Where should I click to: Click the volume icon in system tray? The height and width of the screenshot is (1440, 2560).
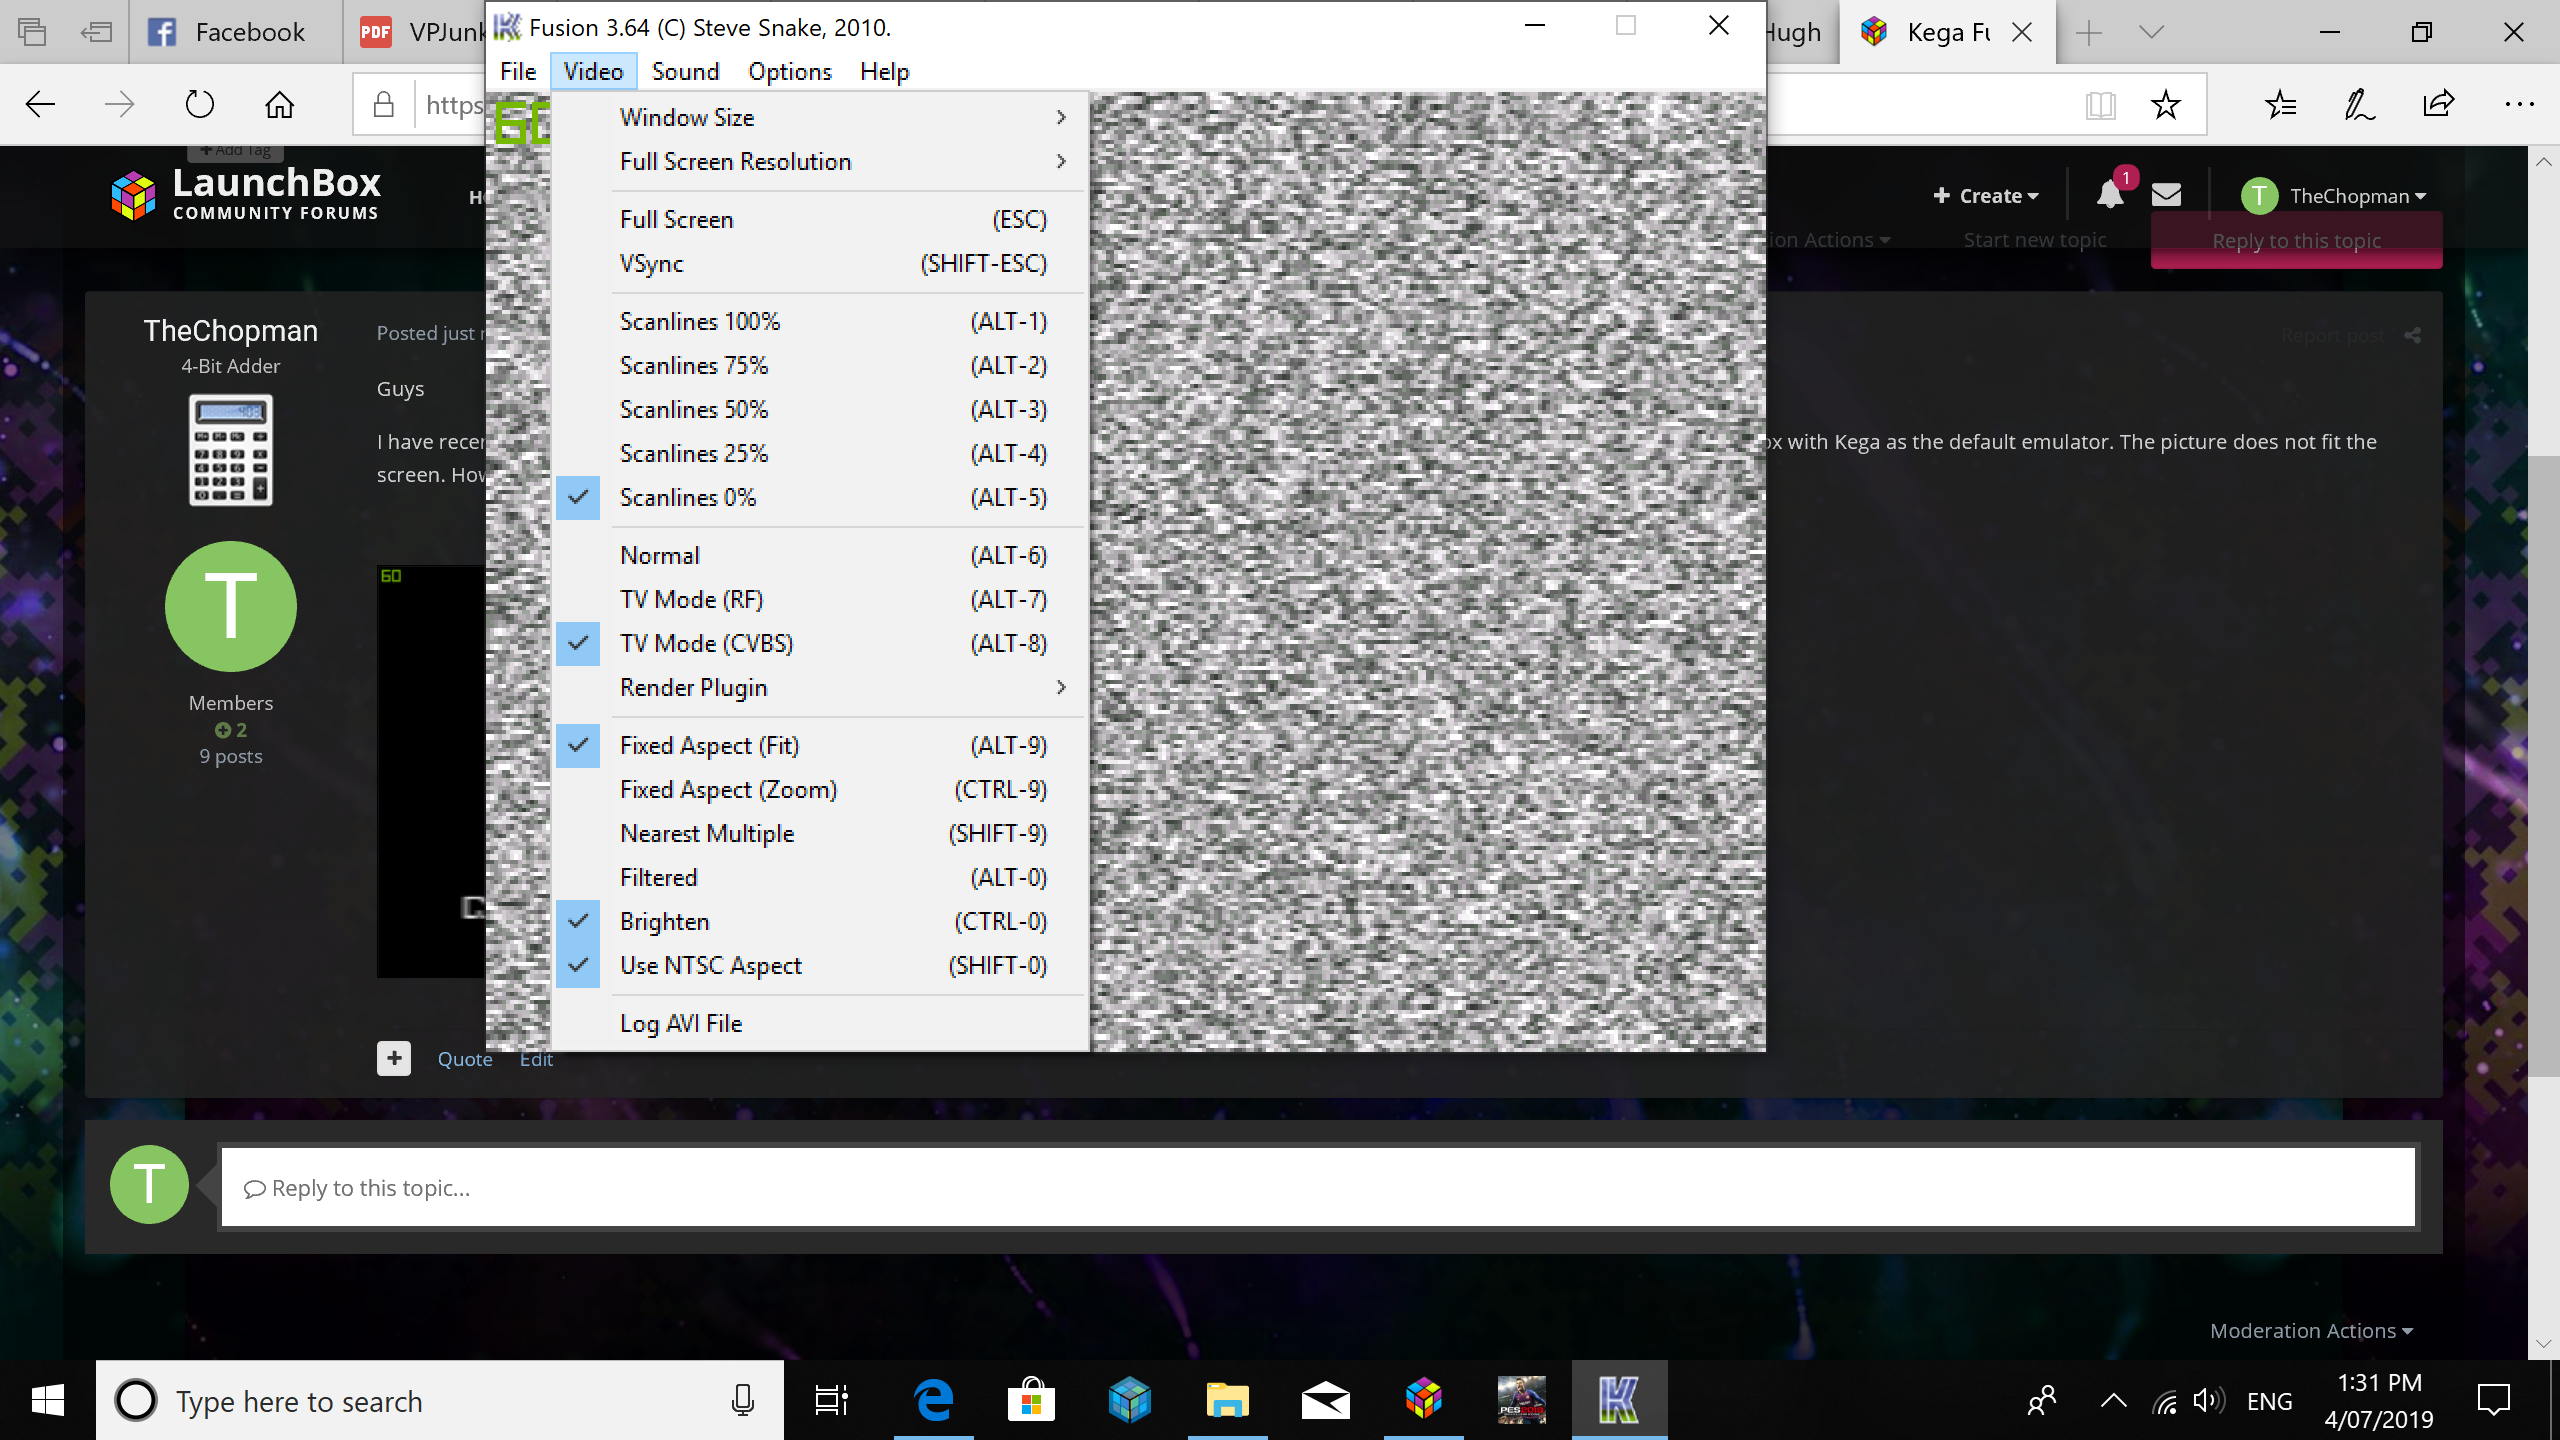(x=2208, y=1401)
